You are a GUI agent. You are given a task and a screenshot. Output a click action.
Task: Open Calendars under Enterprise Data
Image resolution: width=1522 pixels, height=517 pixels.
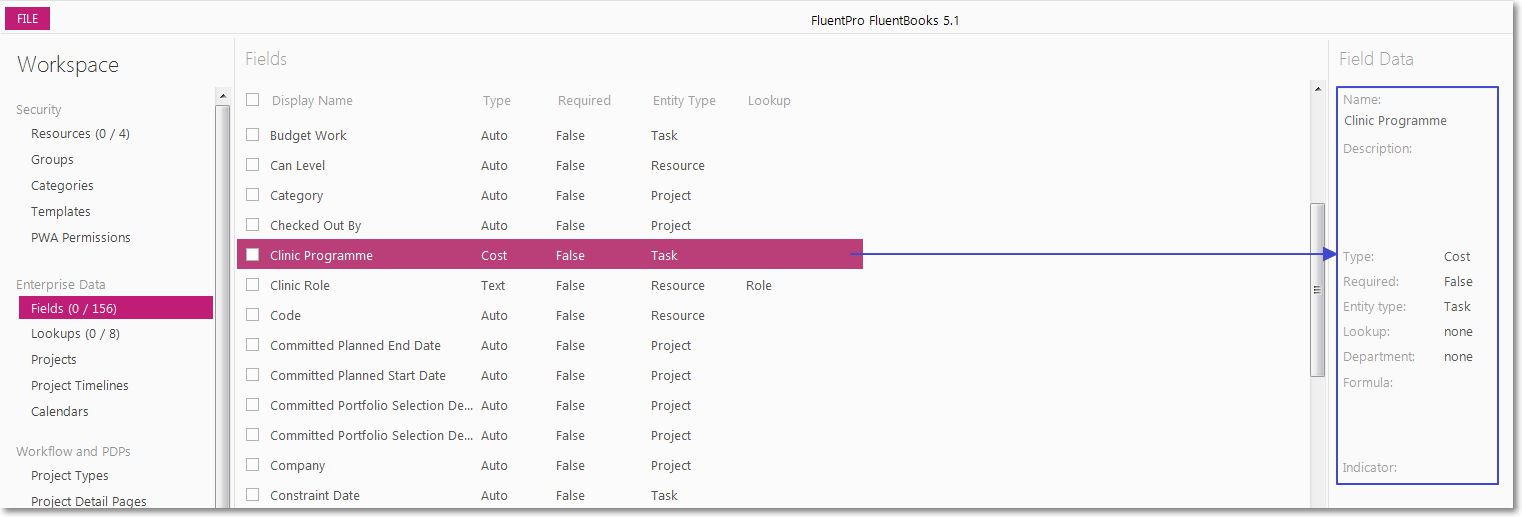click(60, 412)
